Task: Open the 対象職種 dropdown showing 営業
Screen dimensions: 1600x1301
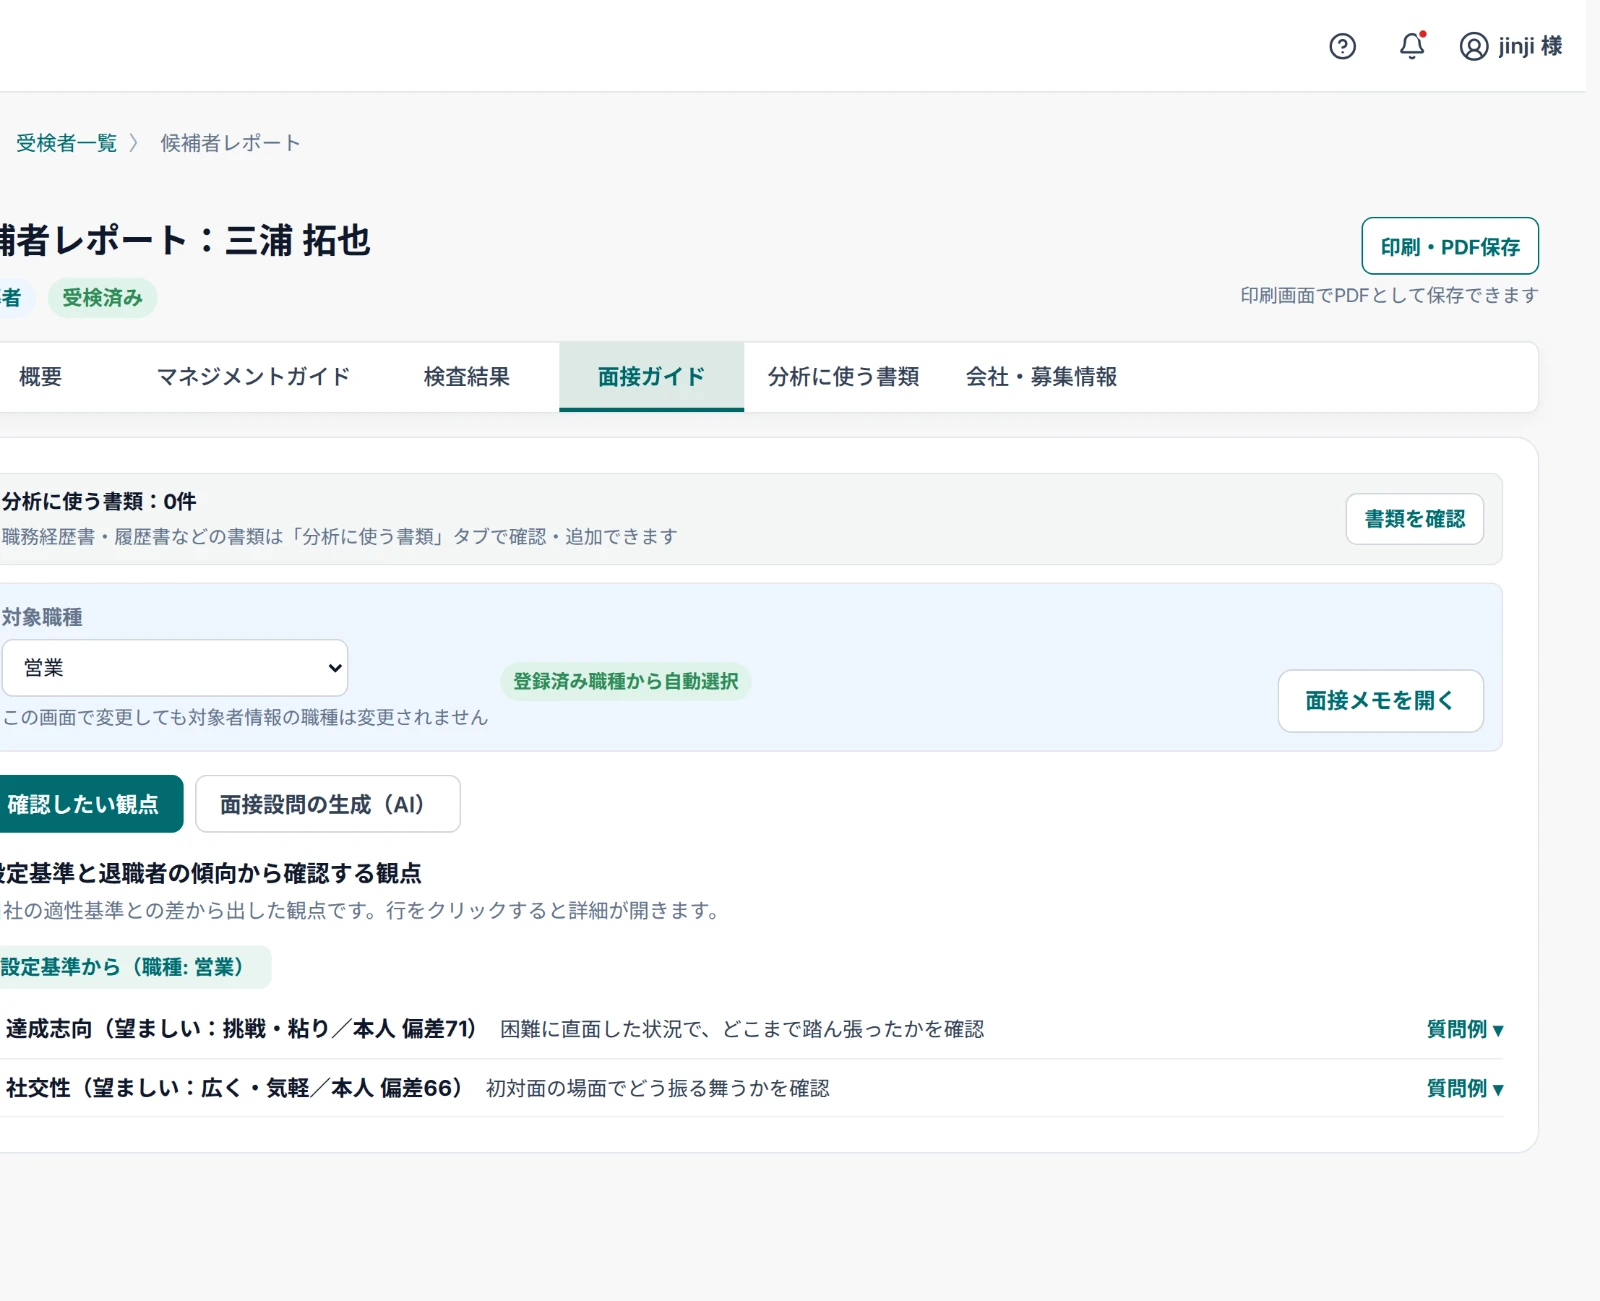Action: 175,668
